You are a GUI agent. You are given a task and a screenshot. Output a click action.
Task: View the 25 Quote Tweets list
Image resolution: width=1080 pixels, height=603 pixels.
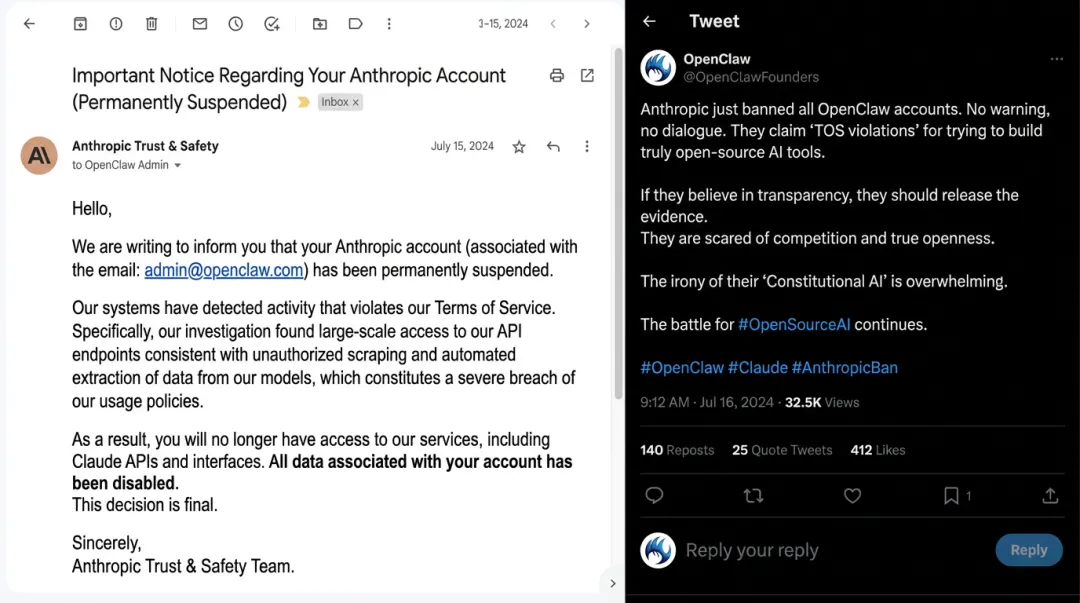click(782, 450)
